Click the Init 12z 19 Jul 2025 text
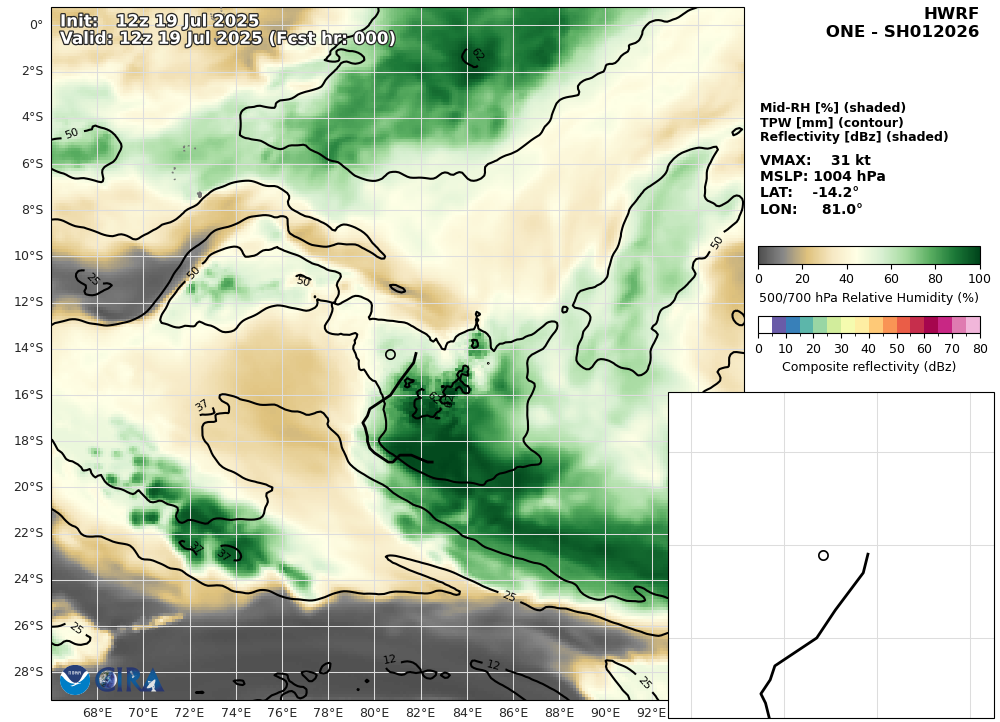Image resolution: width=1000 pixels, height=722 pixels. (x=159, y=21)
